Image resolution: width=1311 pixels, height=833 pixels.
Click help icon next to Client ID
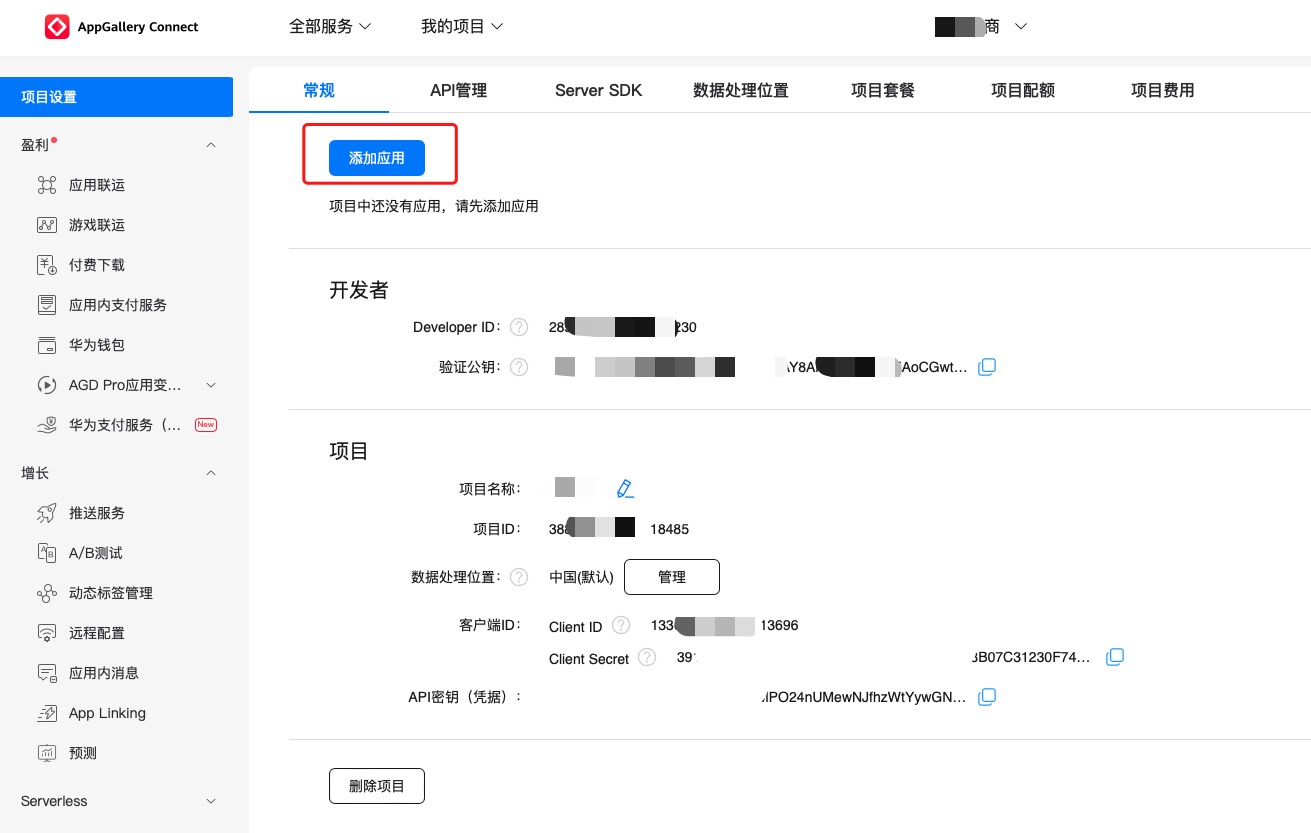coord(621,625)
